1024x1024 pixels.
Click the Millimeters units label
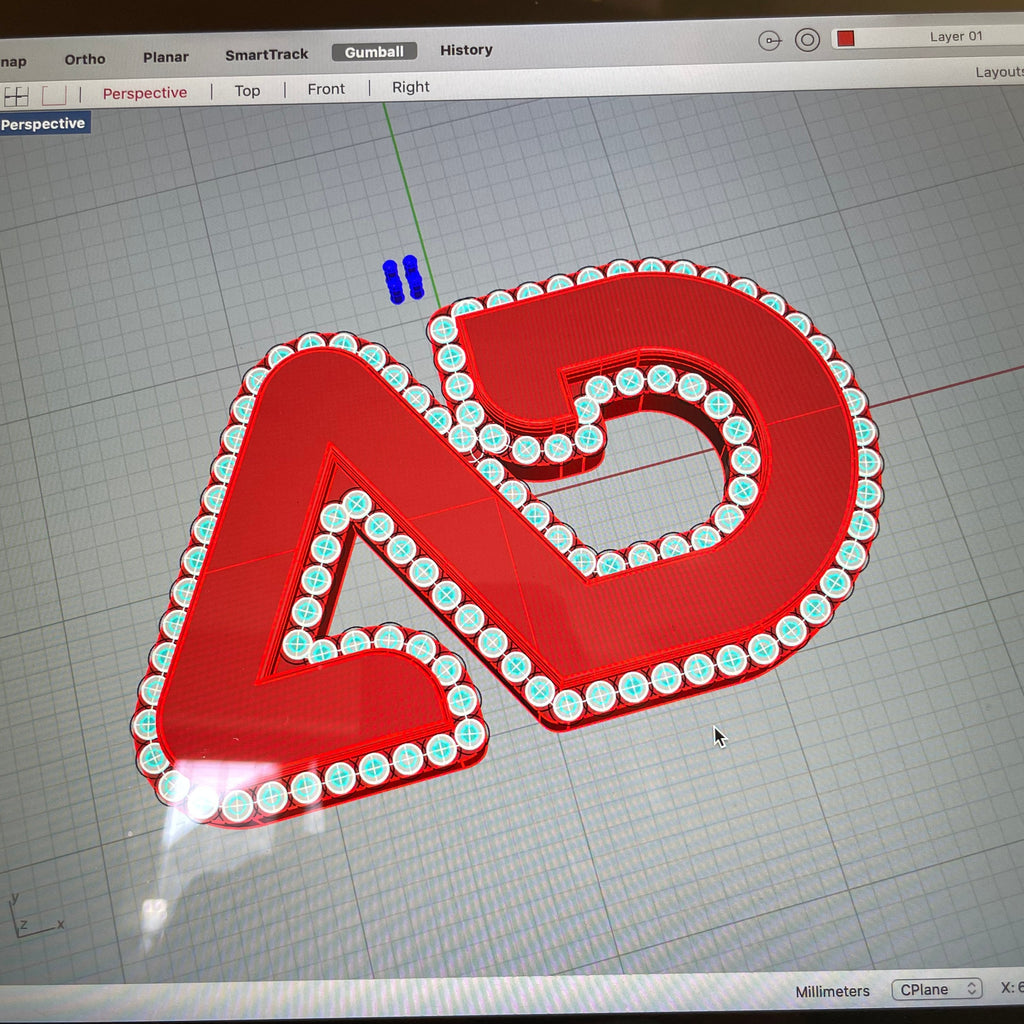coord(833,991)
